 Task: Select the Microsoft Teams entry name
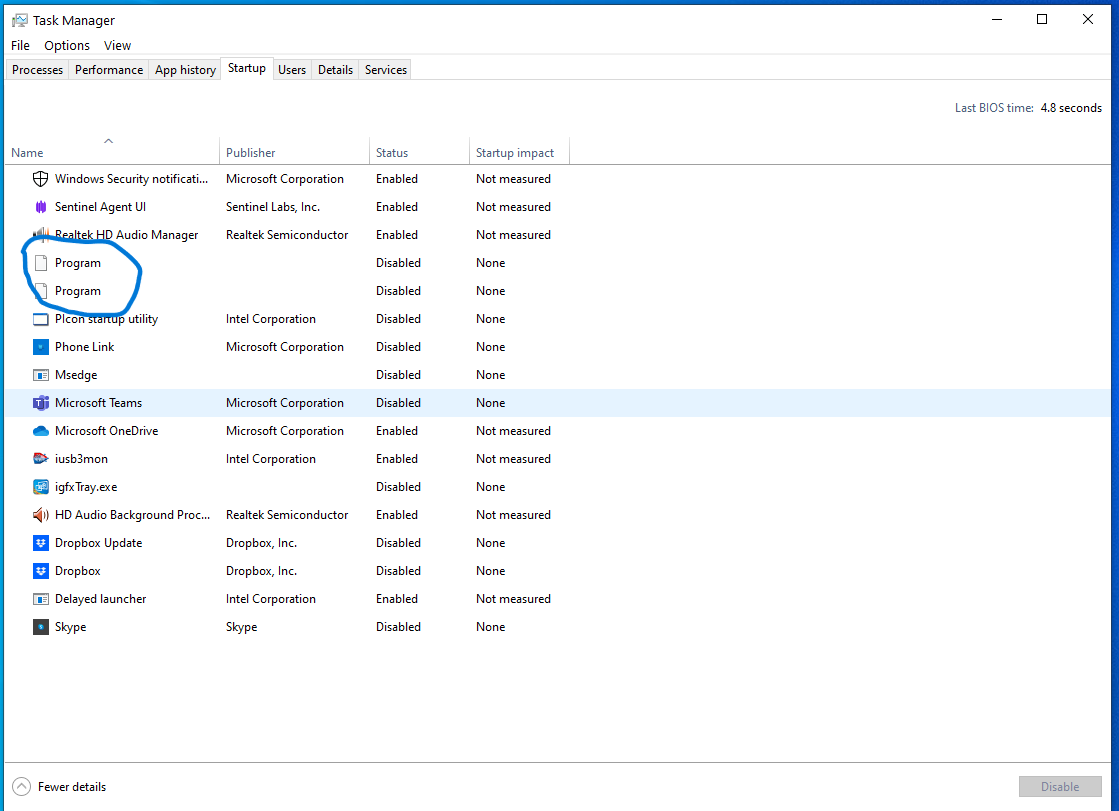(x=98, y=403)
